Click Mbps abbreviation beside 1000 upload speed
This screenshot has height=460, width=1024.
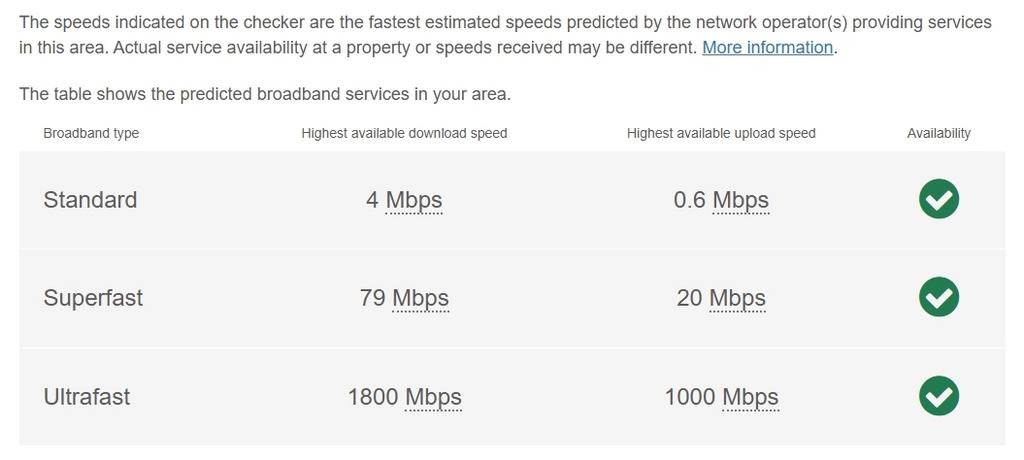[750, 397]
